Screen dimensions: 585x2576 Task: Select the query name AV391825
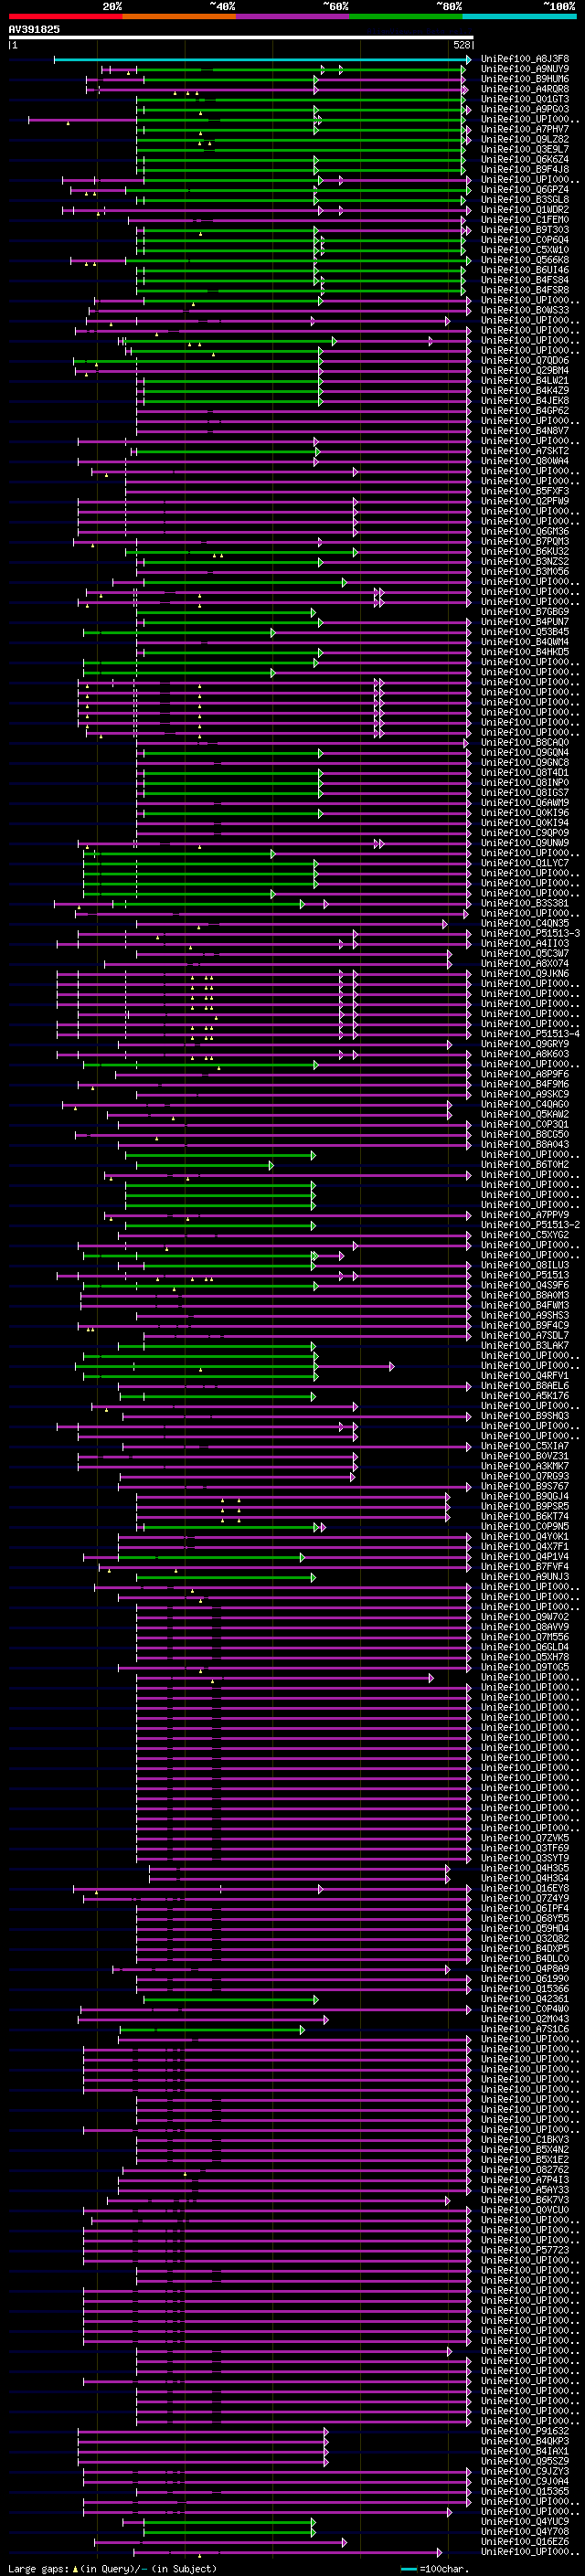[34, 29]
